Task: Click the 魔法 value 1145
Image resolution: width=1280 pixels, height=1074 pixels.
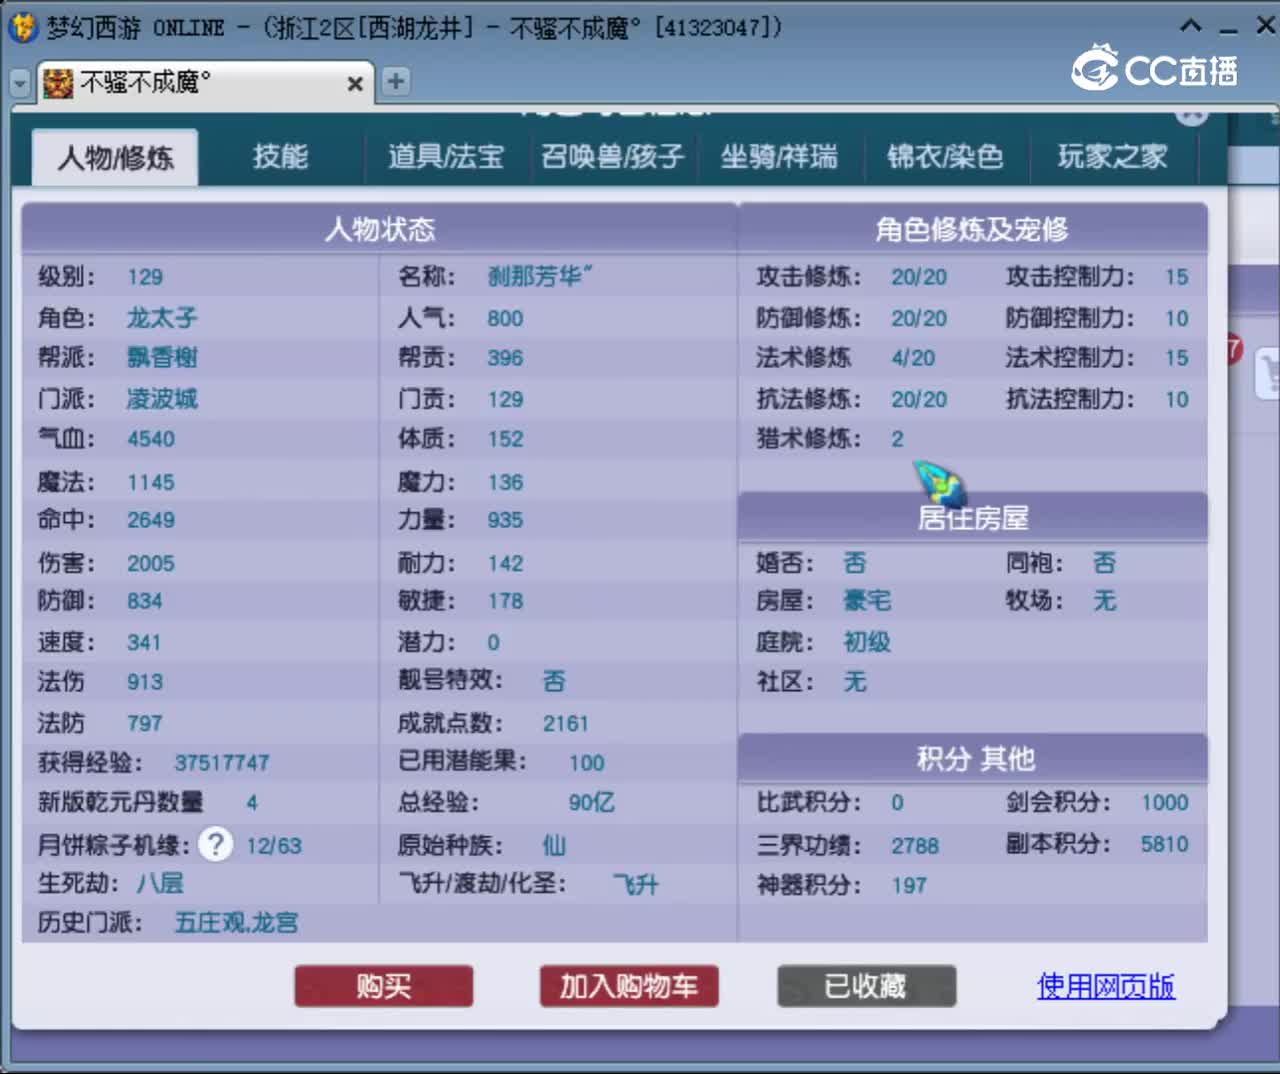Action: (151, 482)
